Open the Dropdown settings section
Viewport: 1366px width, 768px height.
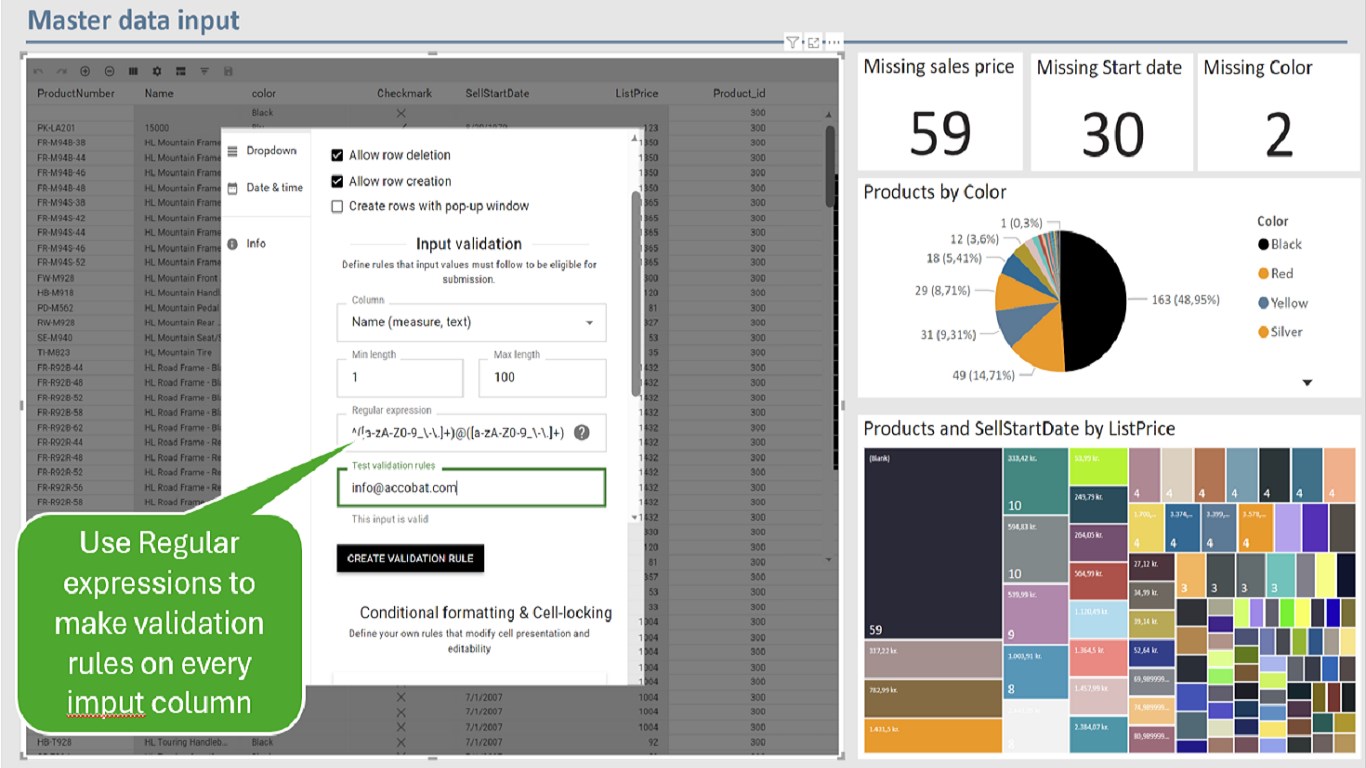point(263,151)
